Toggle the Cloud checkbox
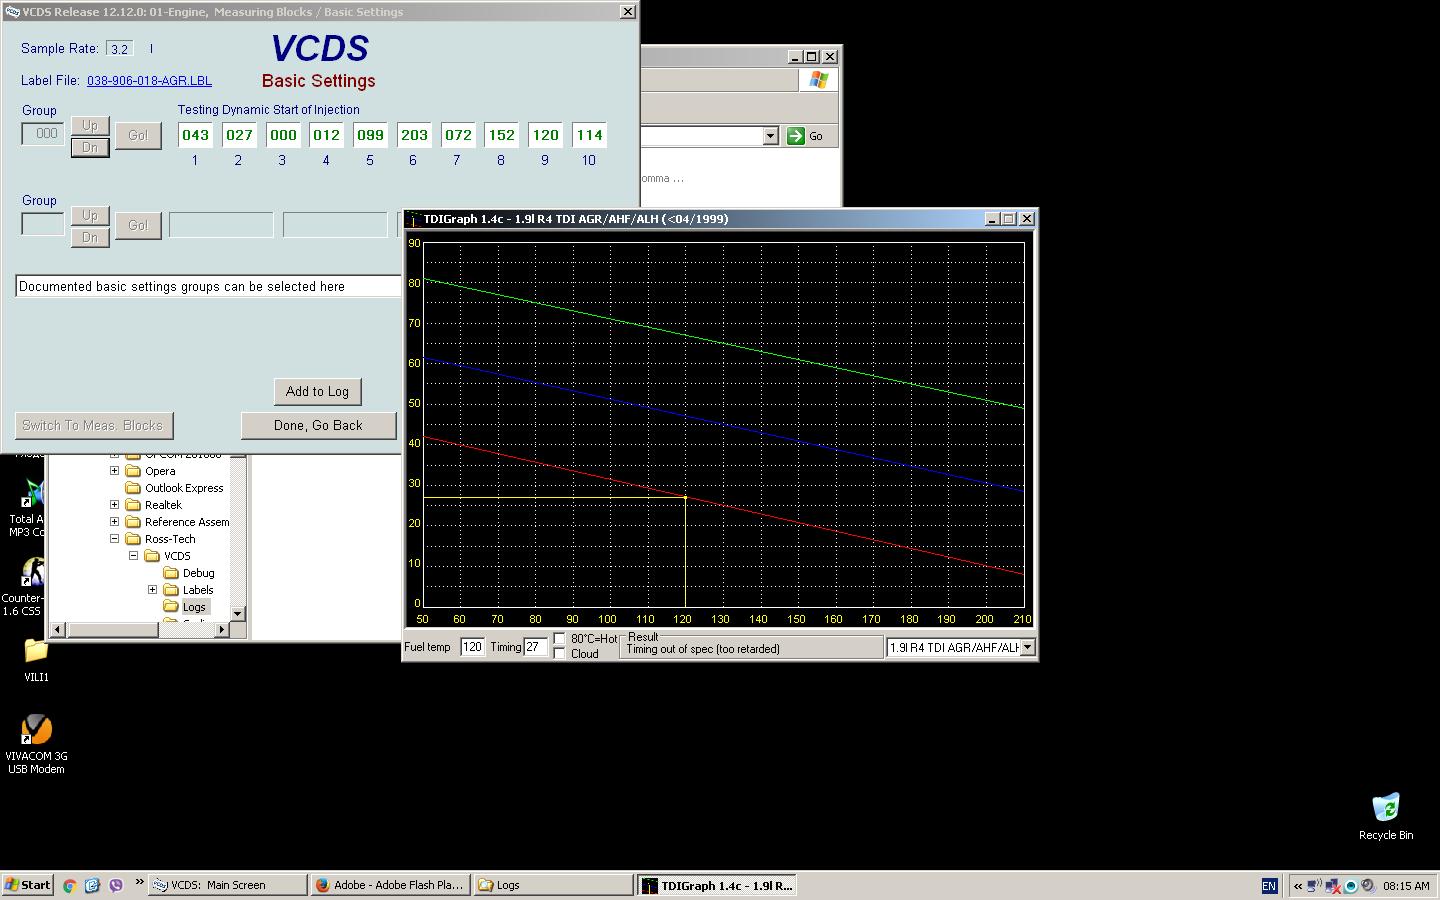 (x=560, y=654)
